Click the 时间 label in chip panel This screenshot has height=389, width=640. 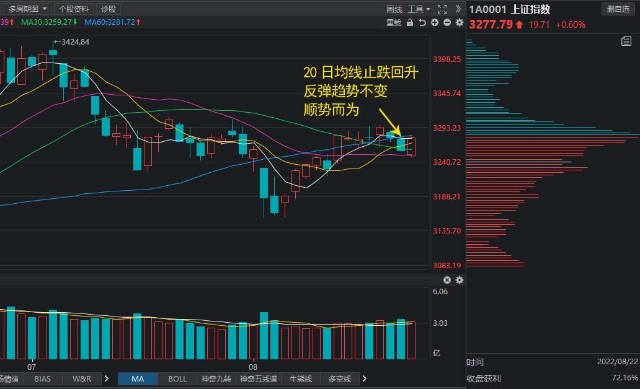pos(475,362)
